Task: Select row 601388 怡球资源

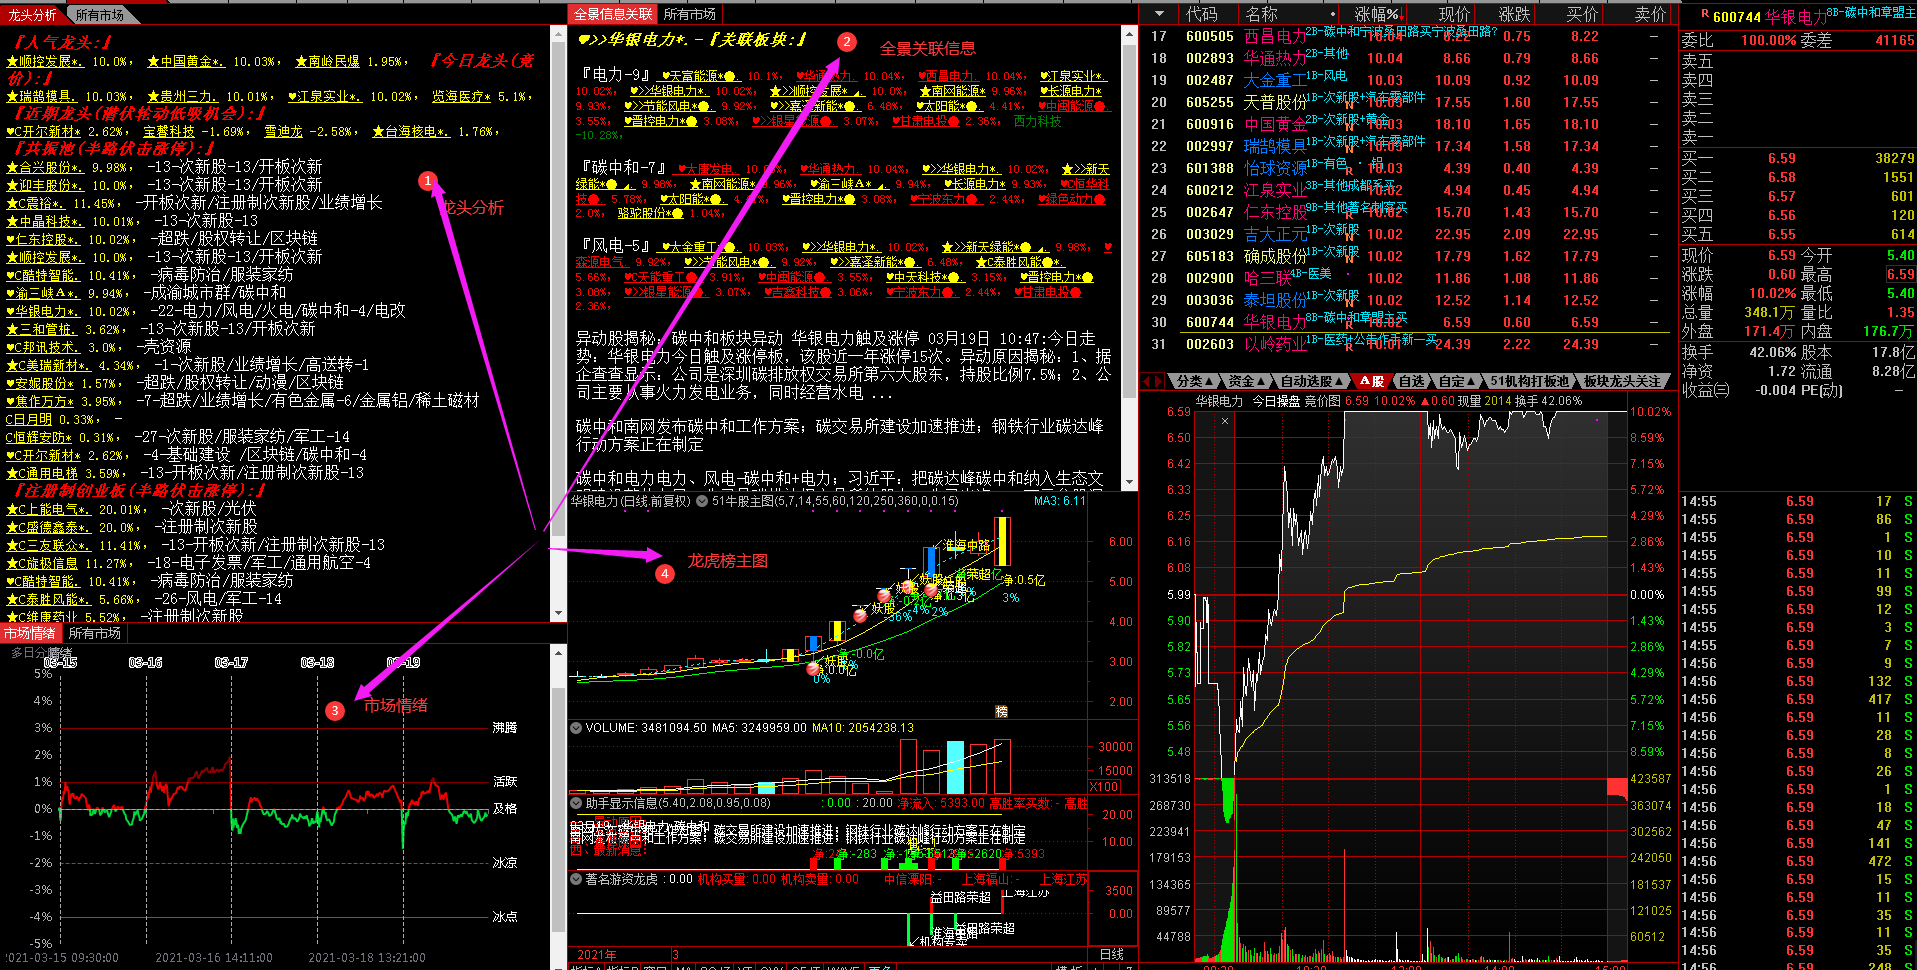Action: coord(1408,168)
